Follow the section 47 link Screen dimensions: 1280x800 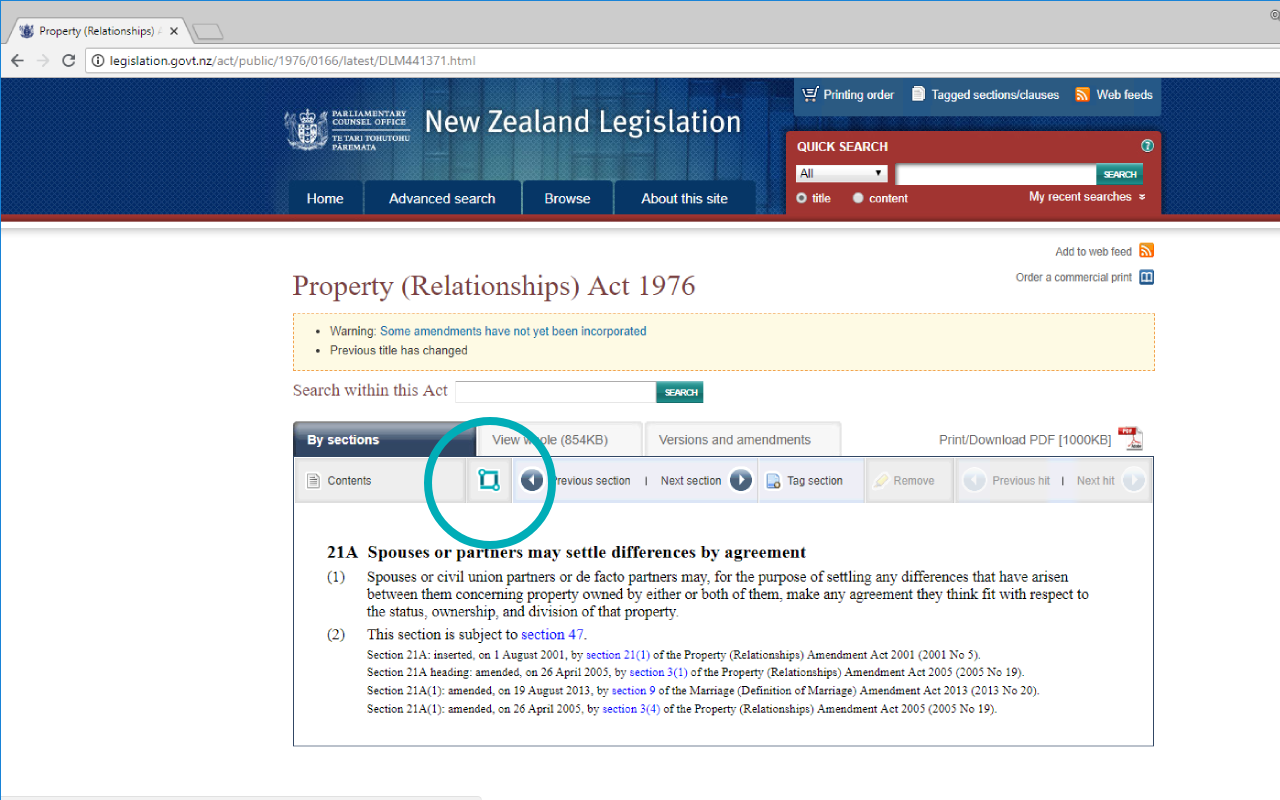pyautogui.click(x=552, y=634)
